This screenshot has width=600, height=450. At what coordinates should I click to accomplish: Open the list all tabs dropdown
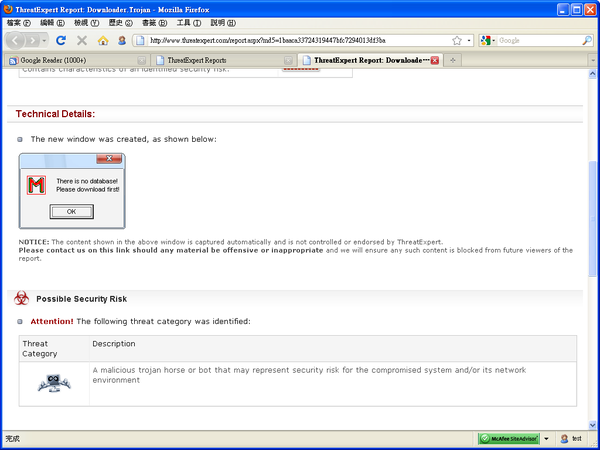click(x=593, y=60)
